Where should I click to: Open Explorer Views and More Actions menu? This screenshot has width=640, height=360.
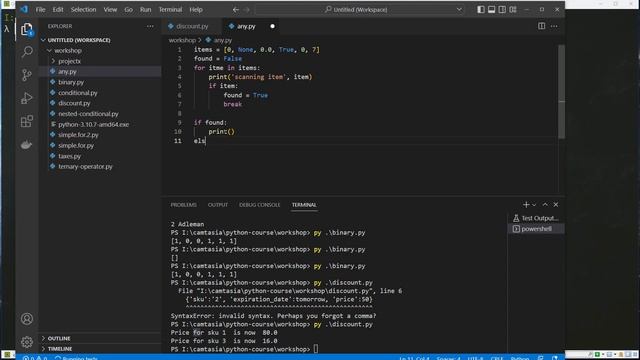pos(150,26)
